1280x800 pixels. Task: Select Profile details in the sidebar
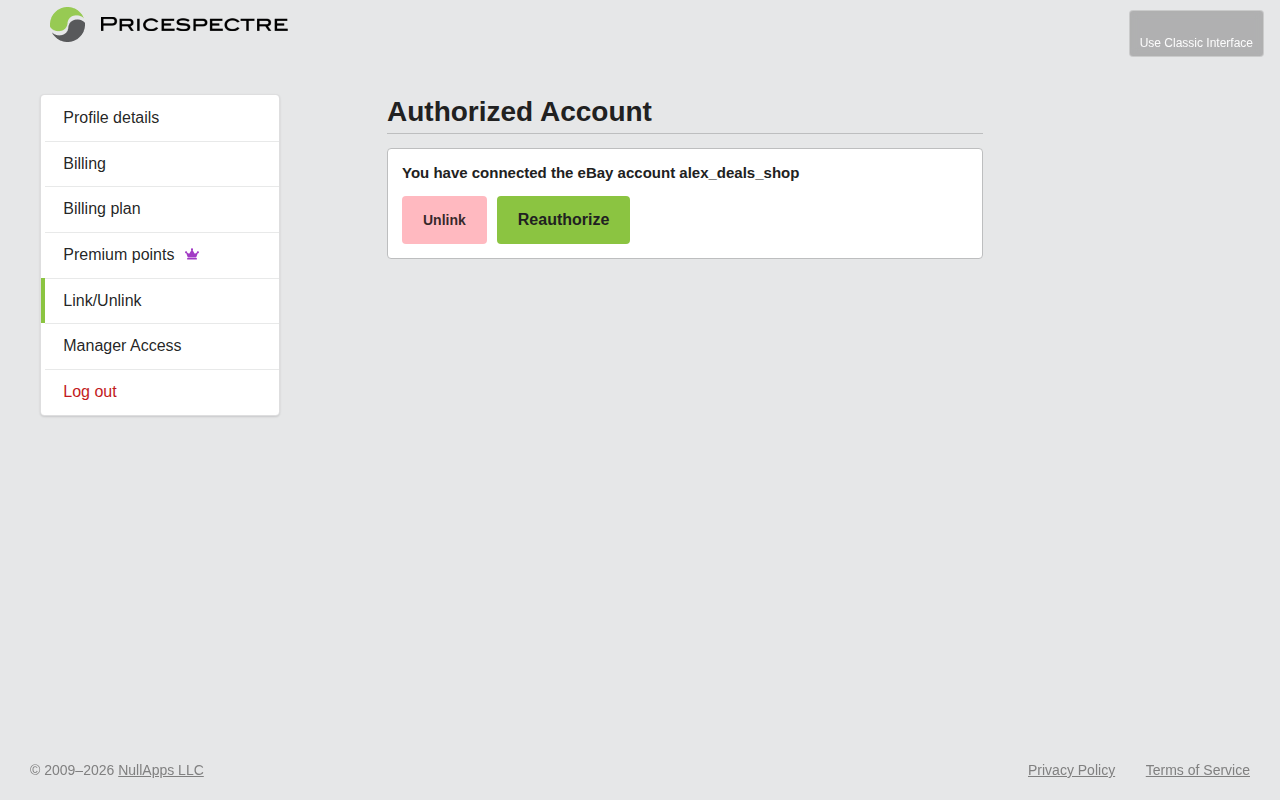coord(110,117)
